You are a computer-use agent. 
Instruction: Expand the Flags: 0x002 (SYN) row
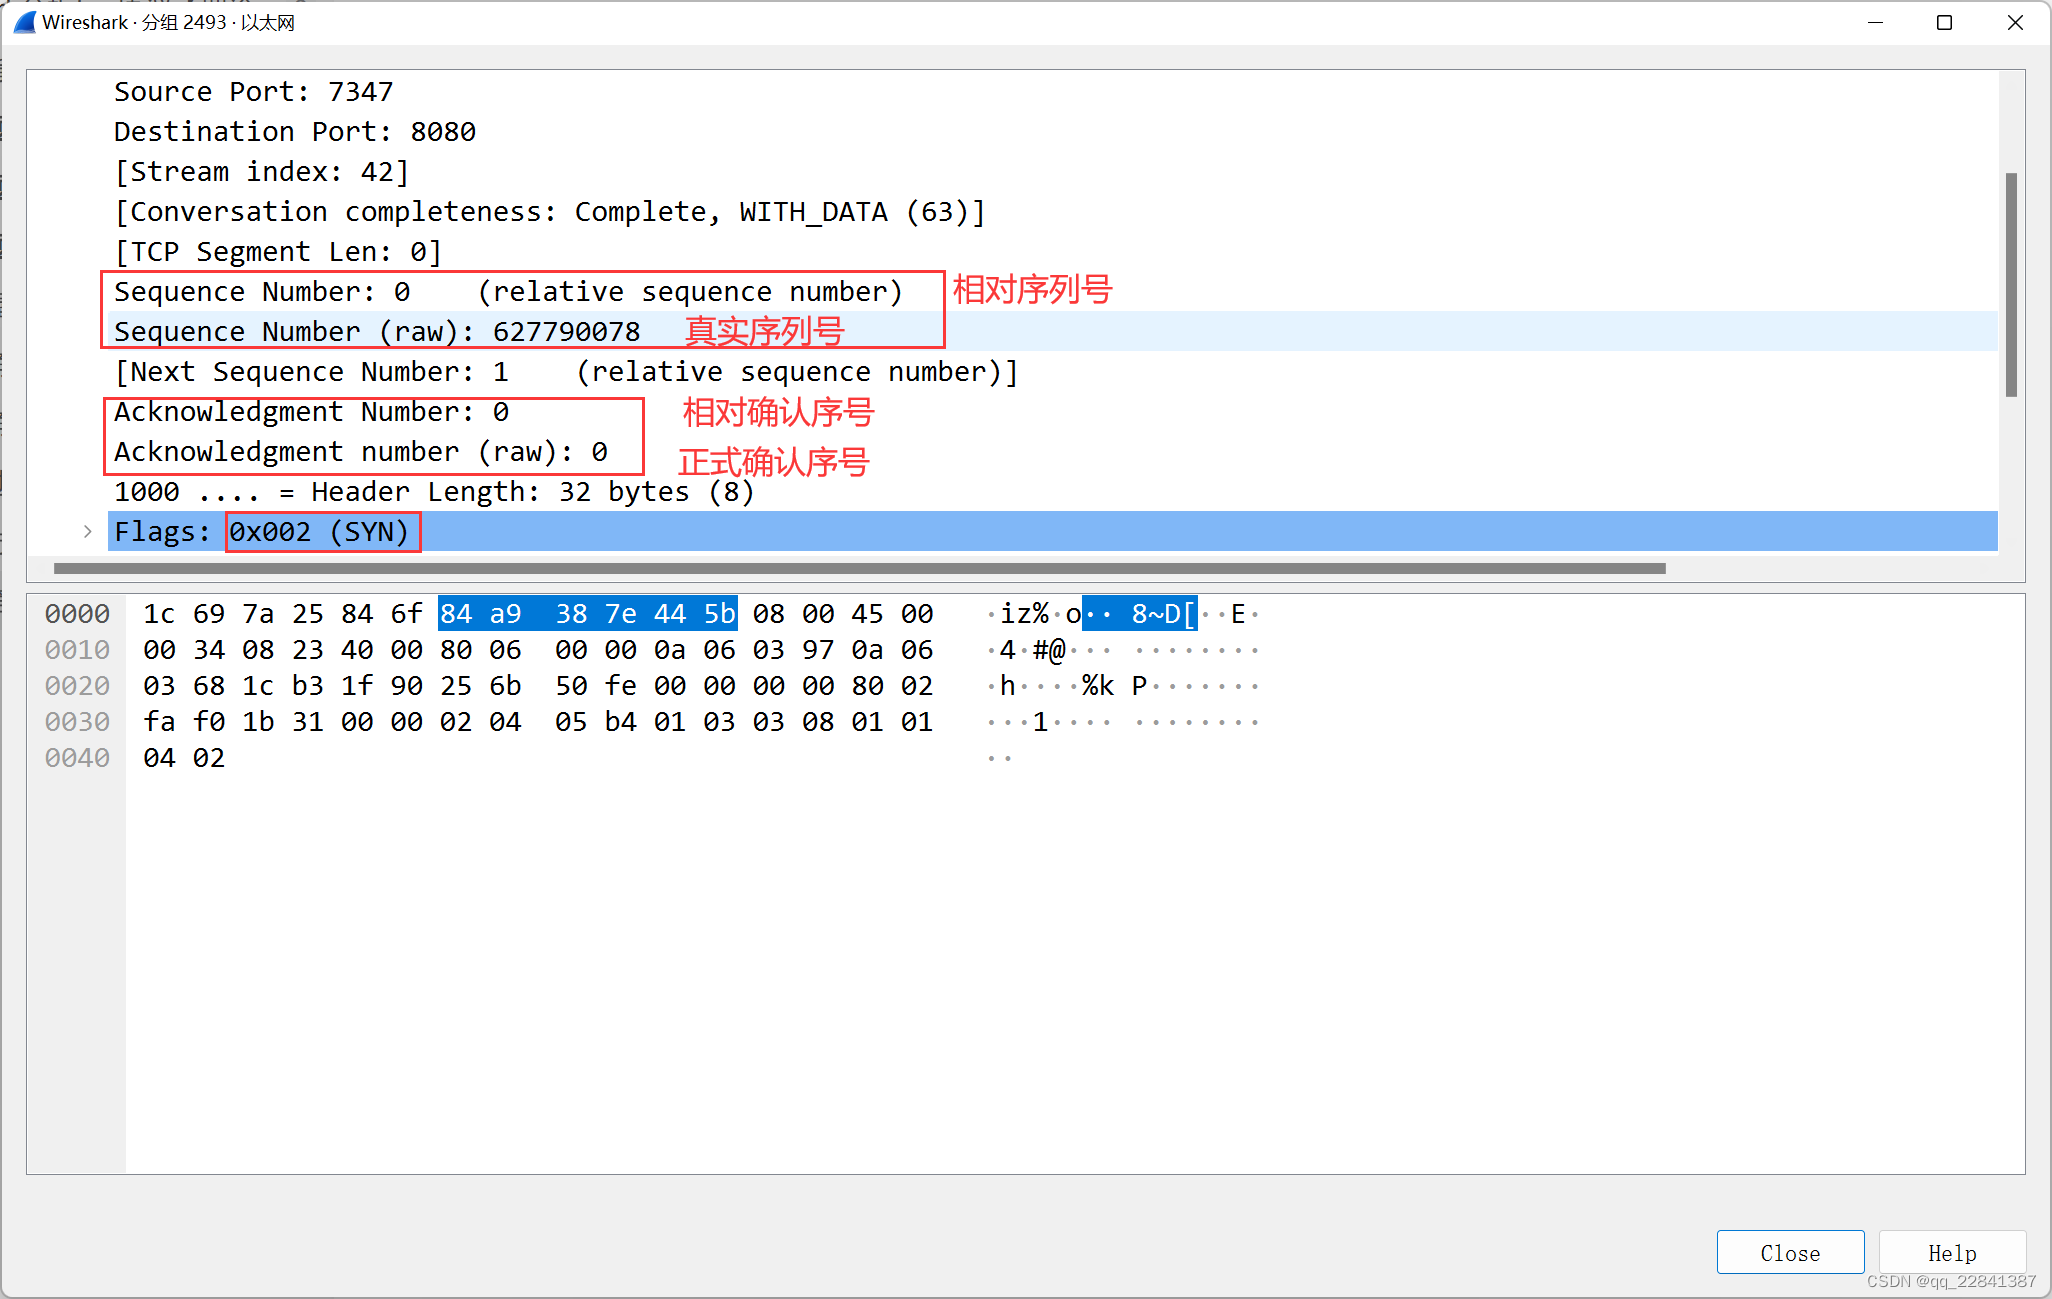(x=88, y=532)
